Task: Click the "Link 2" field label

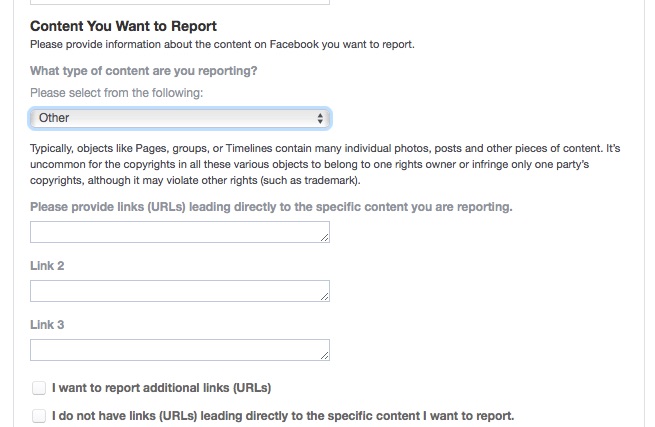Action: pyautogui.click(x=48, y=266)
